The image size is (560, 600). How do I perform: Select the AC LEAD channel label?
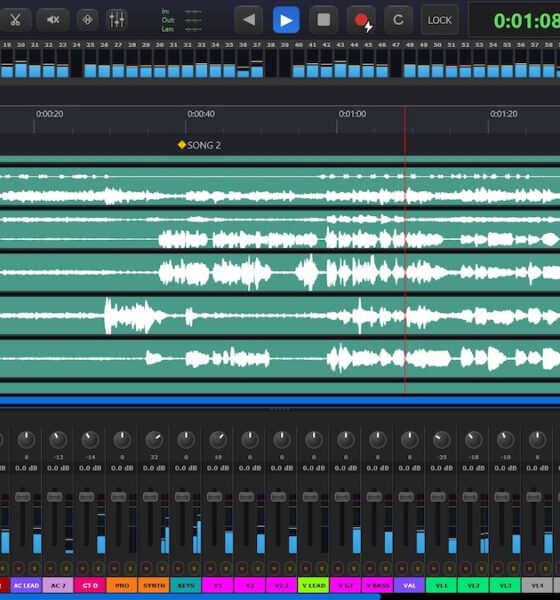tap(26, 585)
